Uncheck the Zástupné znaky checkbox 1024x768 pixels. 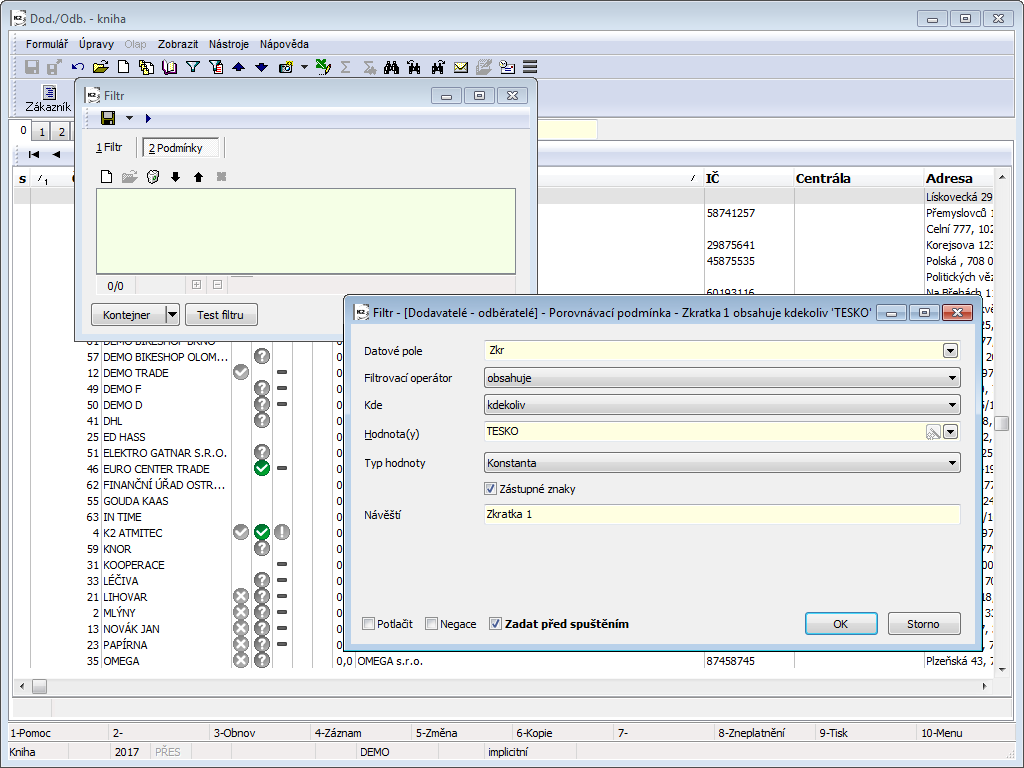[x=490, y=489]
